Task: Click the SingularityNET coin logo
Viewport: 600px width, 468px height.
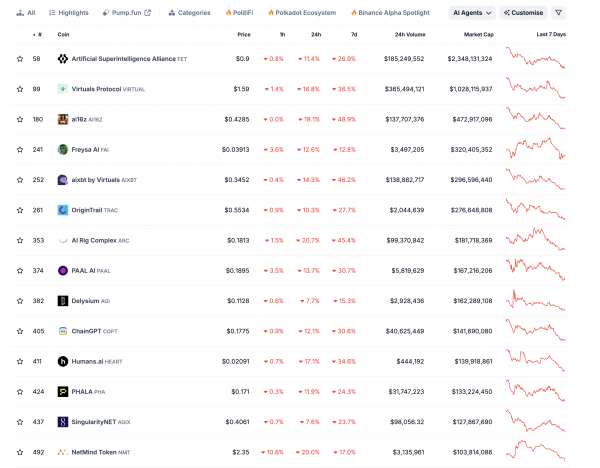Action: (x=63, y=422)
